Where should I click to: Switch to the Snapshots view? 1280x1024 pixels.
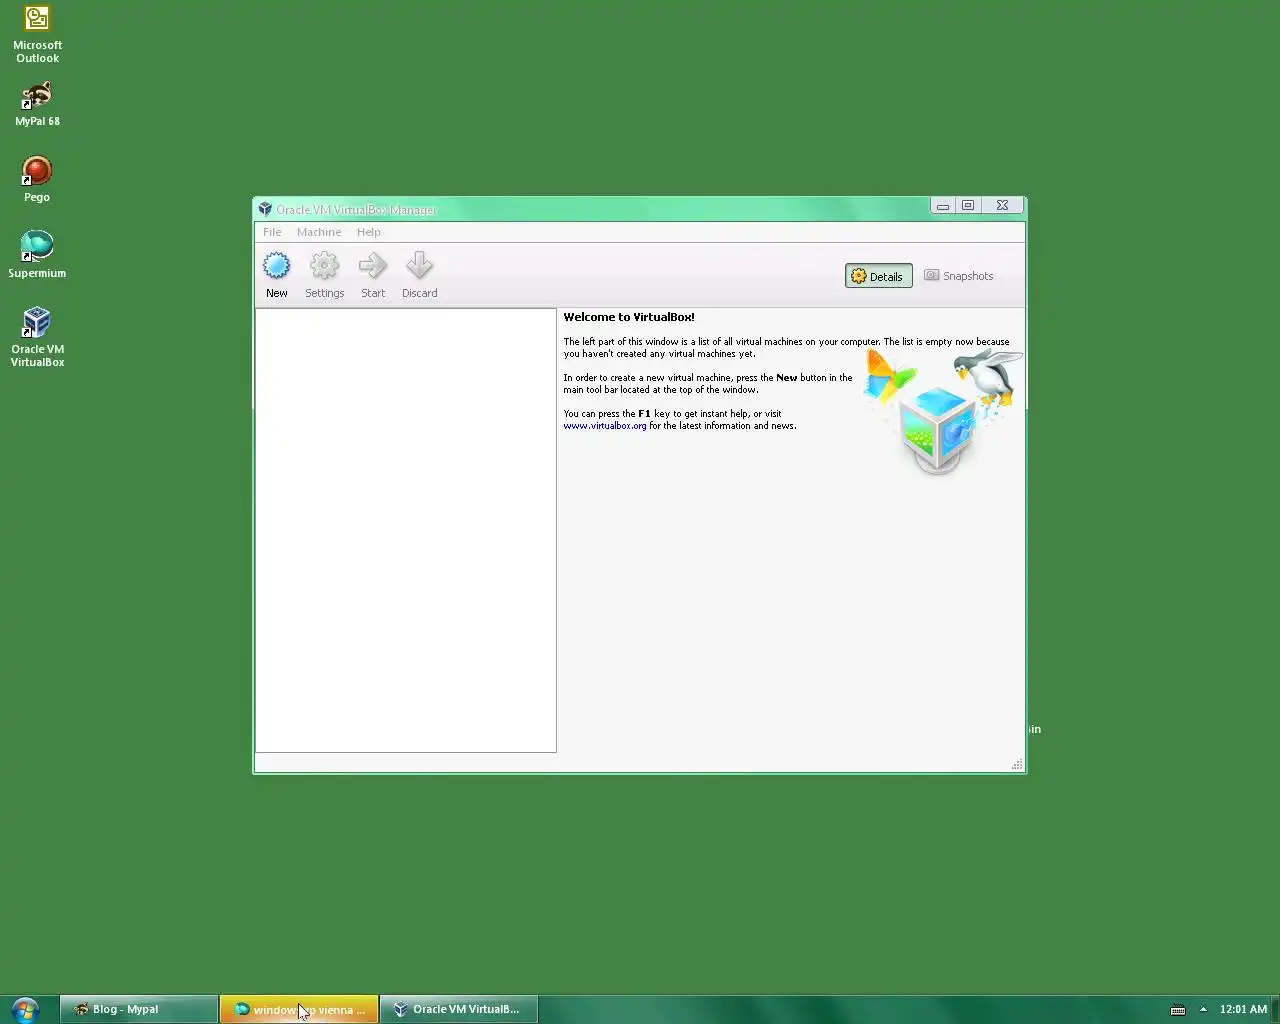959,276
